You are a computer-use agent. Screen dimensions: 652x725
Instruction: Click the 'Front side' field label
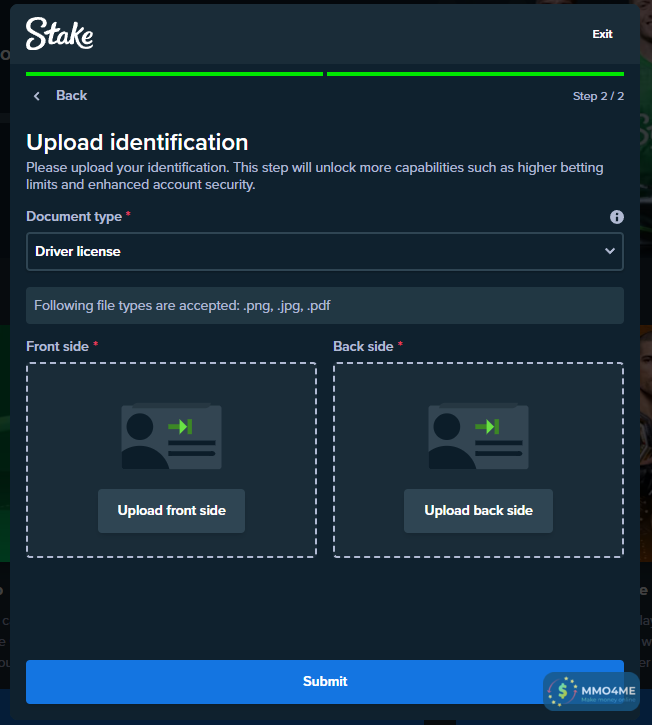[x=57, y=346]
